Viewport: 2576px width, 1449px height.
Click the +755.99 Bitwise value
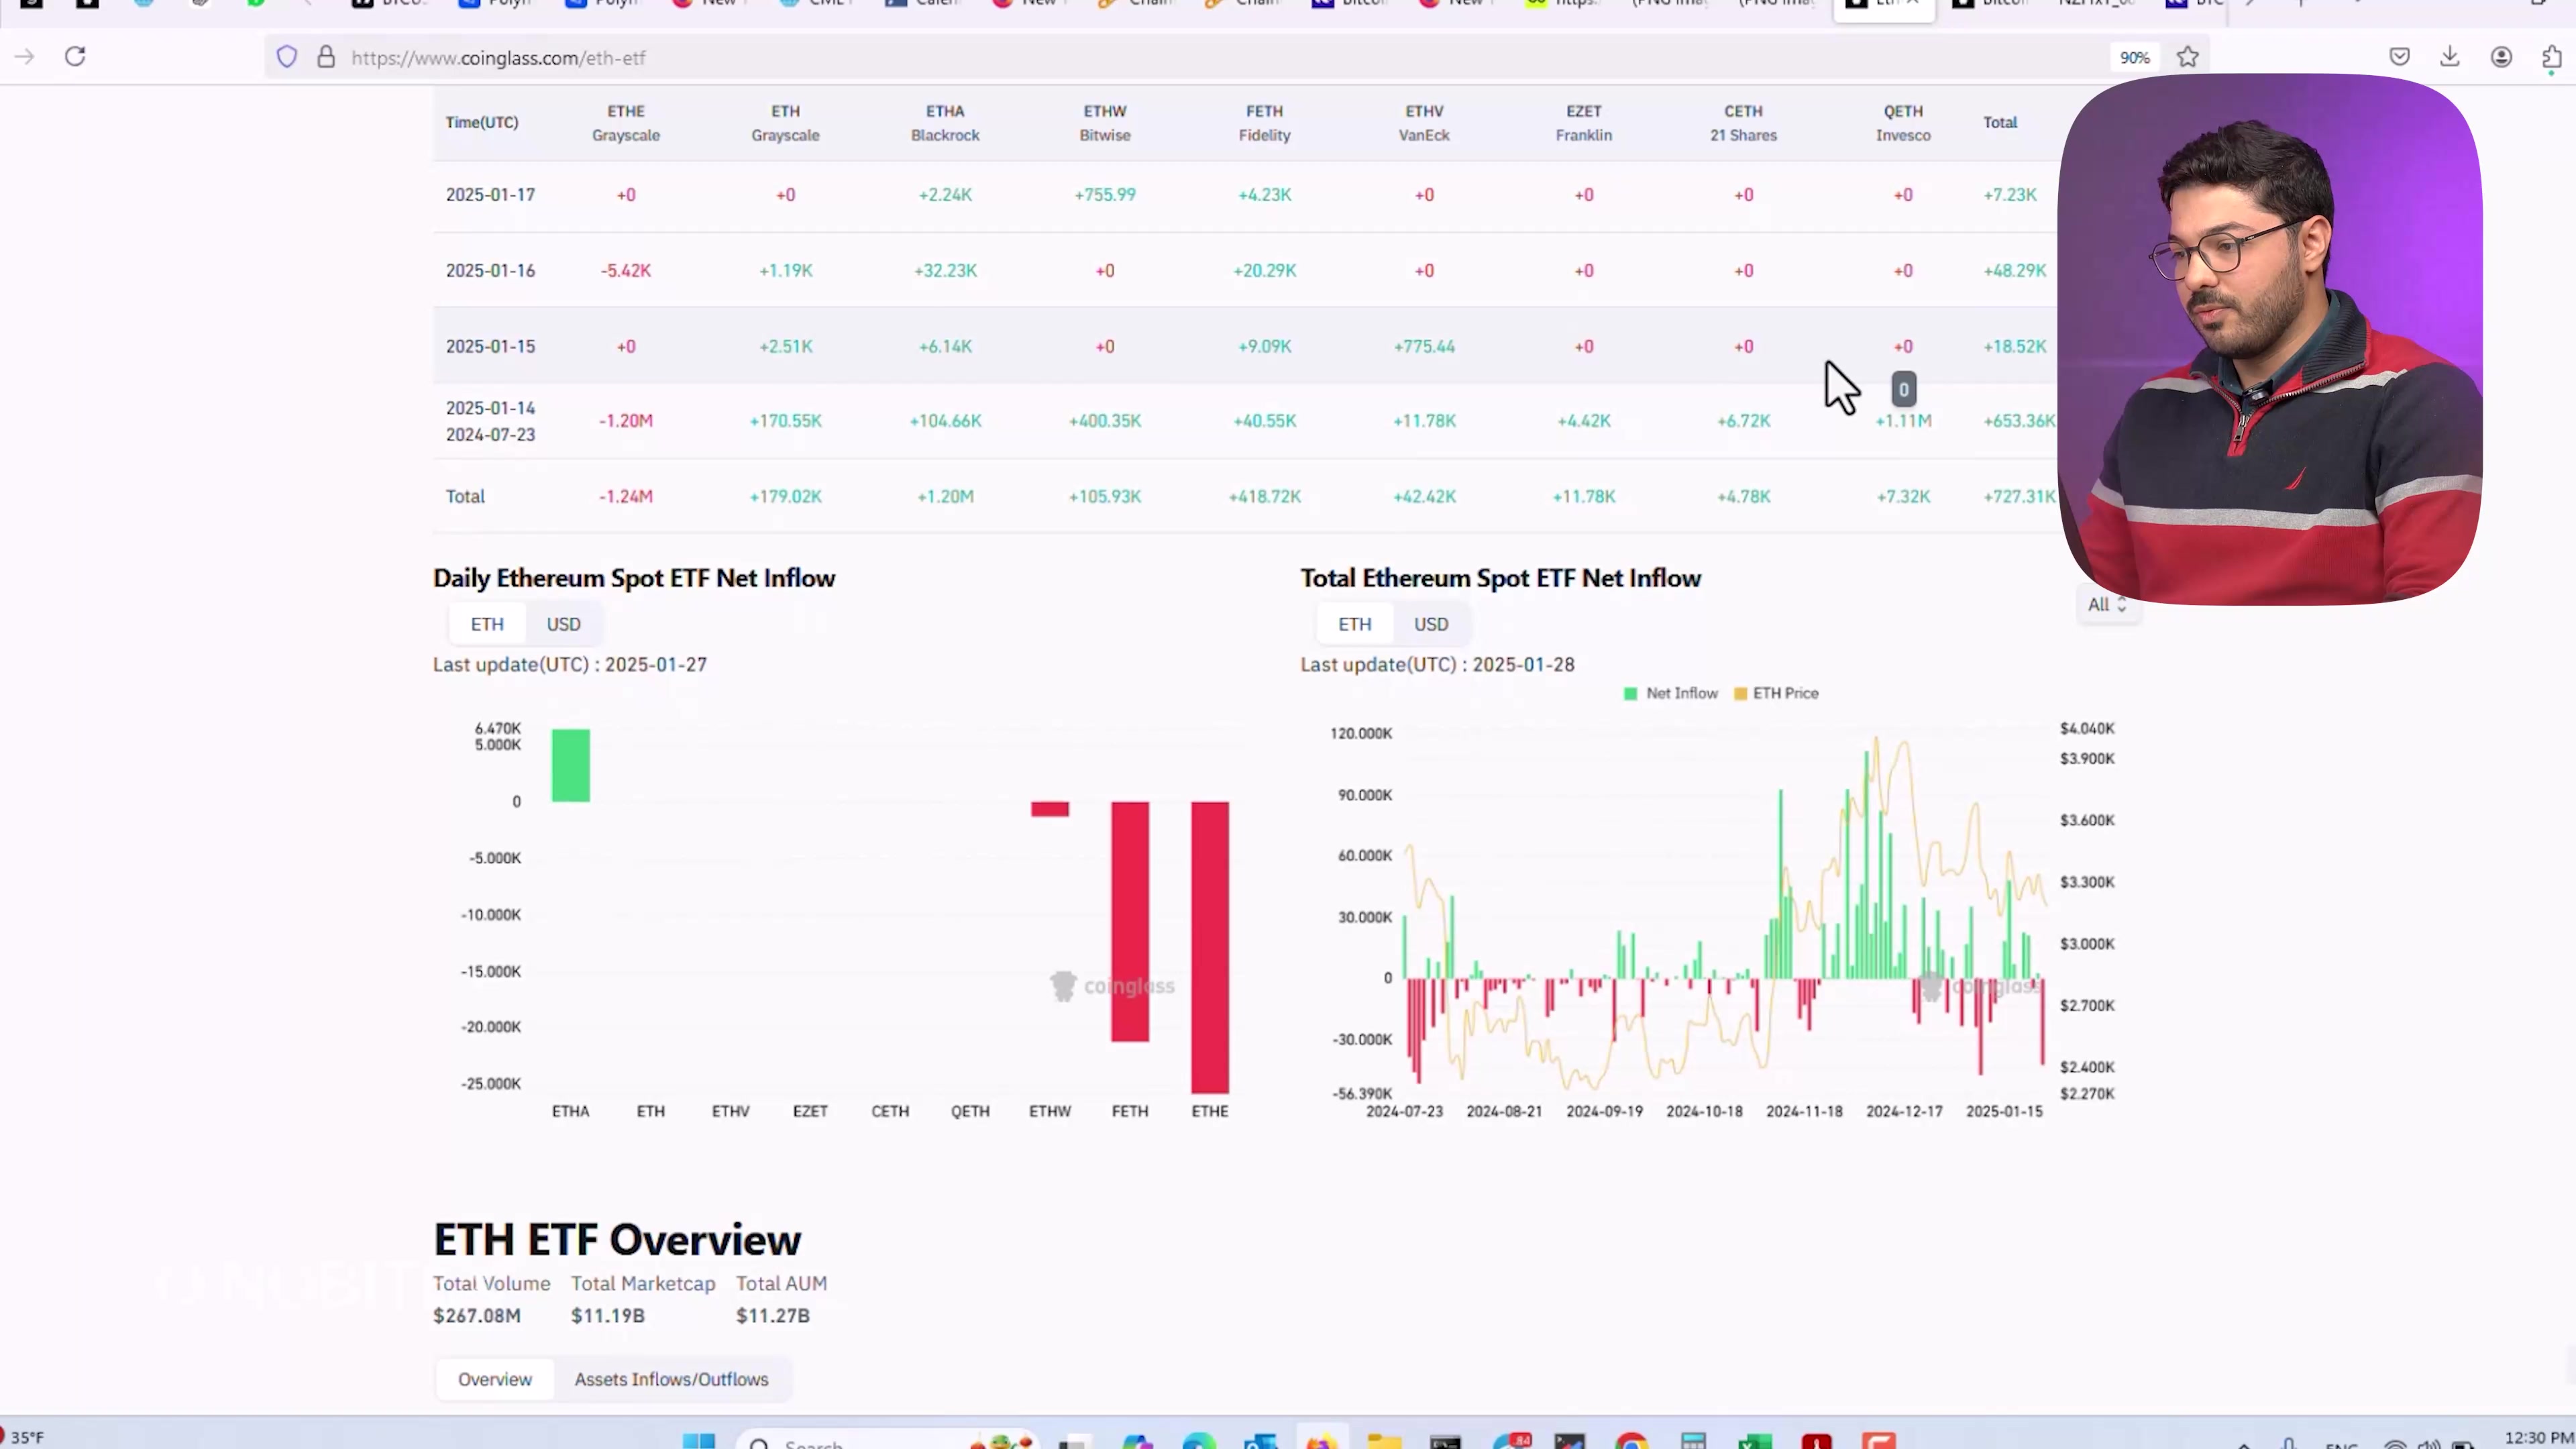(1105, 195)
